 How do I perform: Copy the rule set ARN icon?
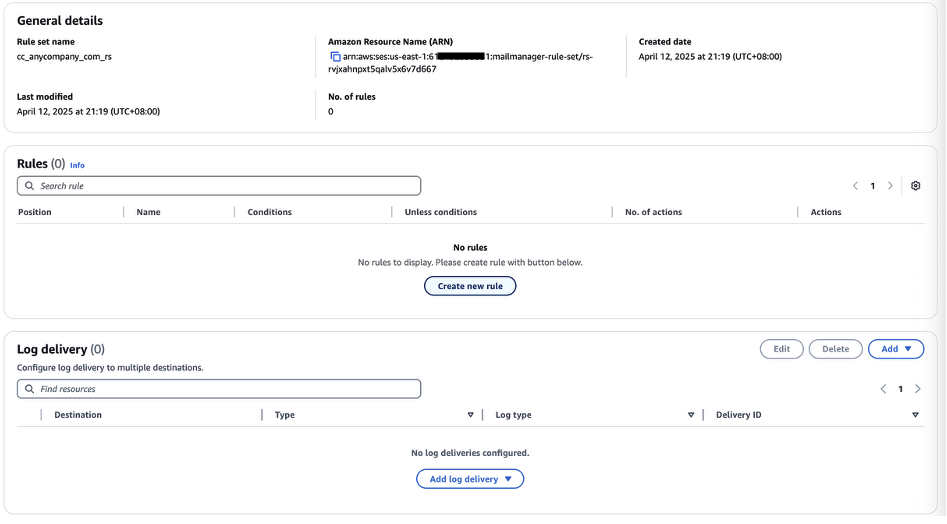click(x=335, y=57)
